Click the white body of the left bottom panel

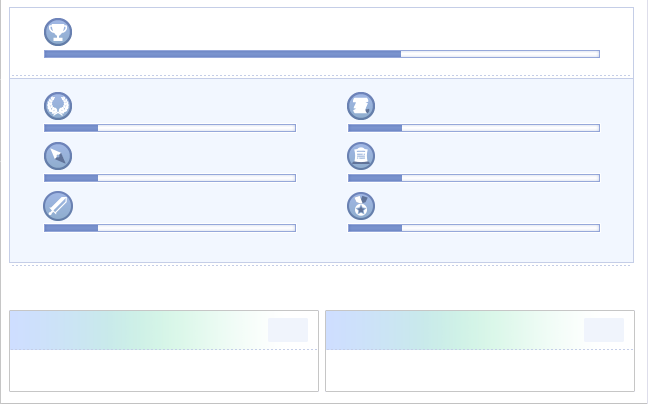coord(164,370)
